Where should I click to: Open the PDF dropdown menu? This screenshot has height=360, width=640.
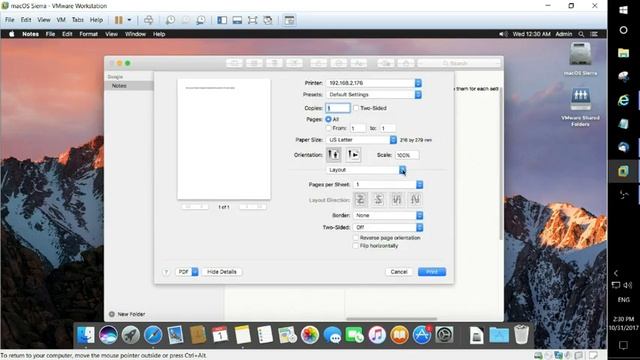[187, 271]
